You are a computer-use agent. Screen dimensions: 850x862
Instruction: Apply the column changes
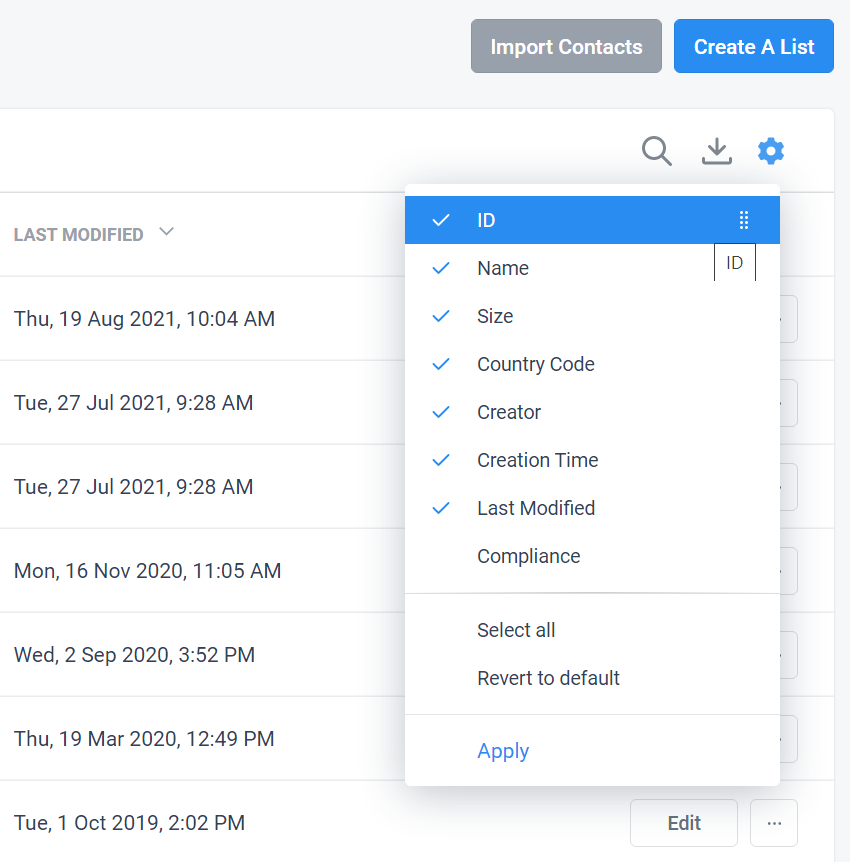(x=503, y=751)
